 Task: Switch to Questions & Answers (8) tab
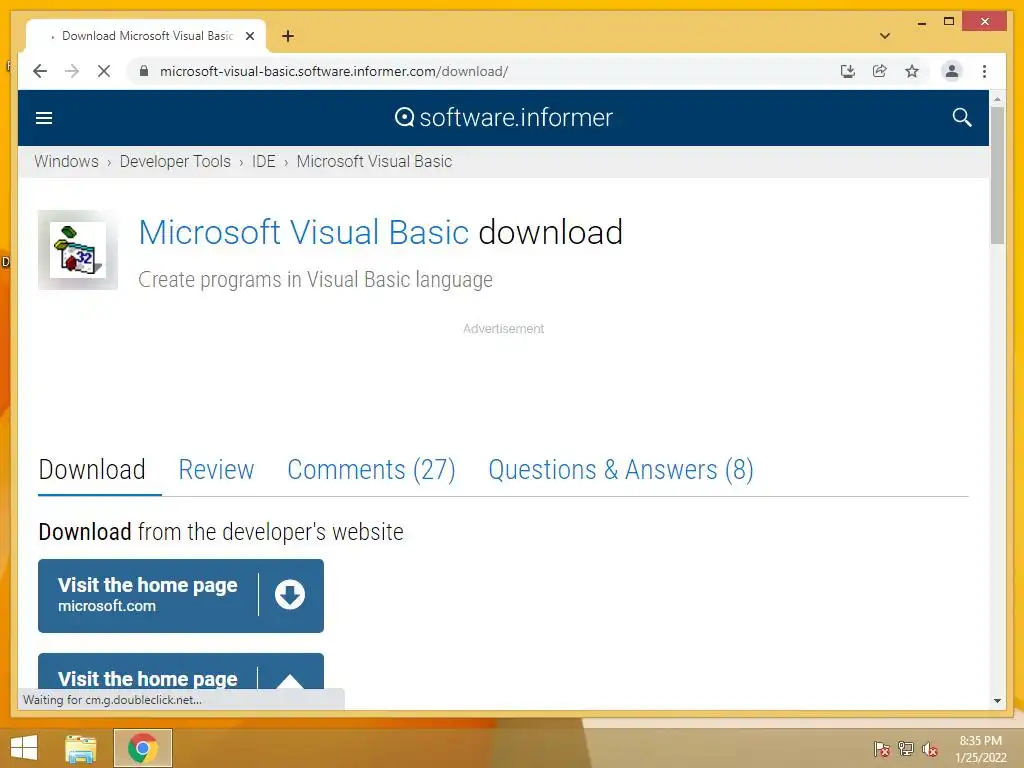(x=621, y=470)
